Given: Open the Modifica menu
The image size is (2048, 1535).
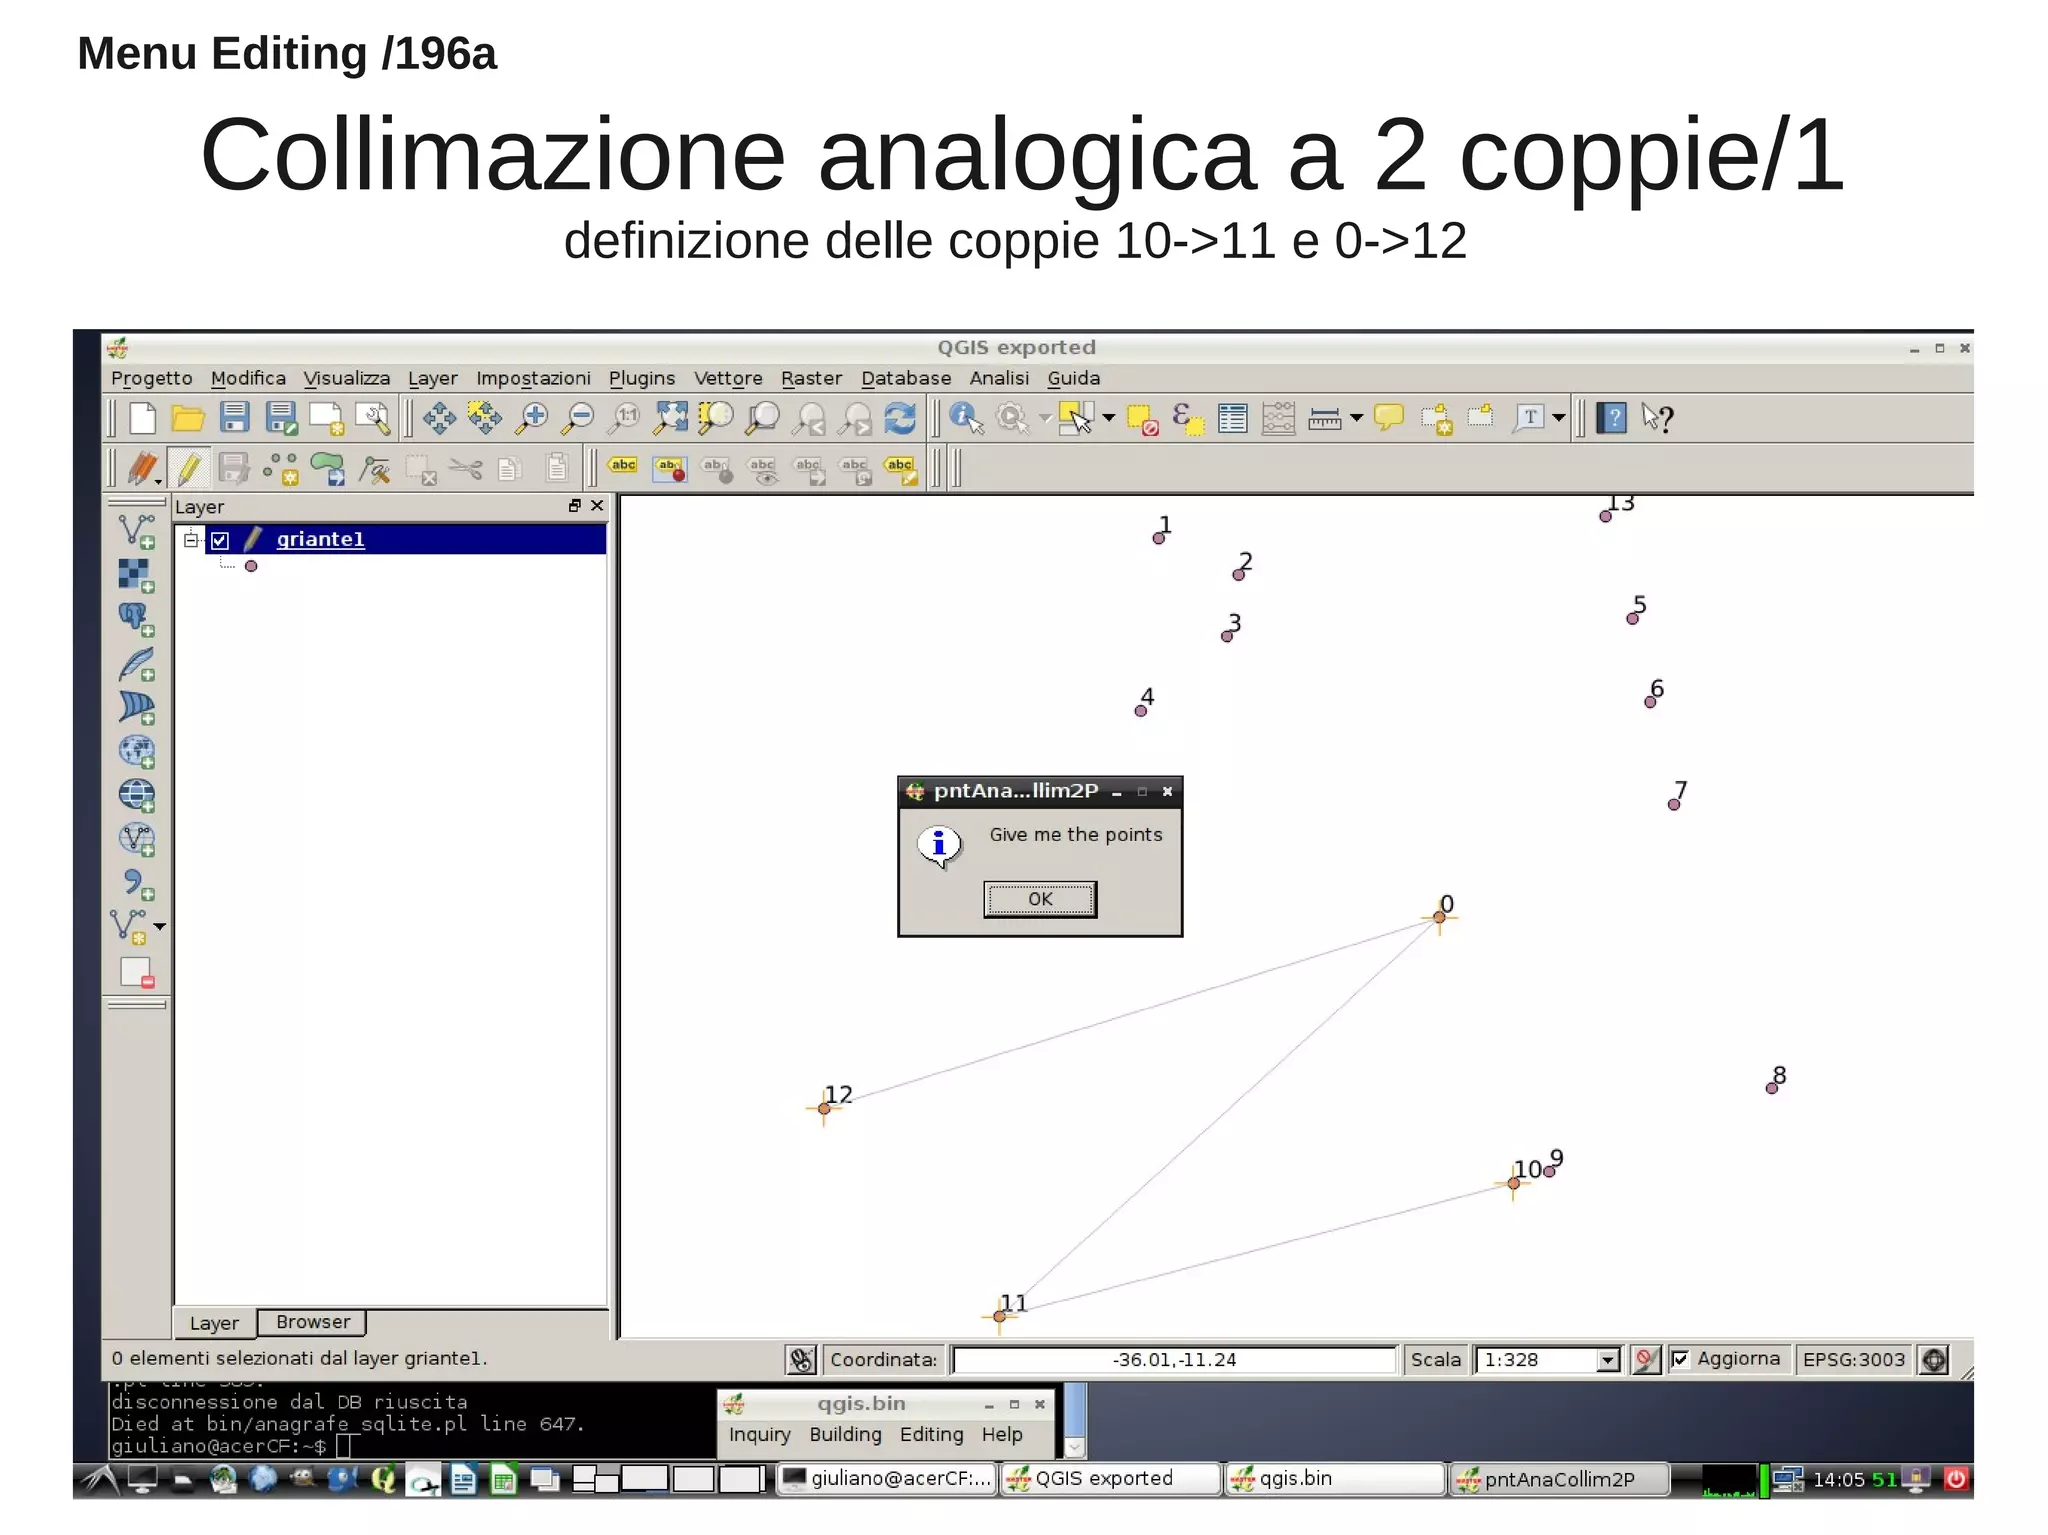Looking at the screenshot, I should pos(248,378).
